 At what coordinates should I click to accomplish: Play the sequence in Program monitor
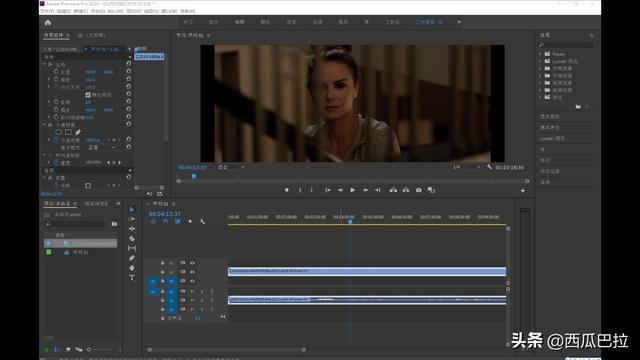[353, 190]
